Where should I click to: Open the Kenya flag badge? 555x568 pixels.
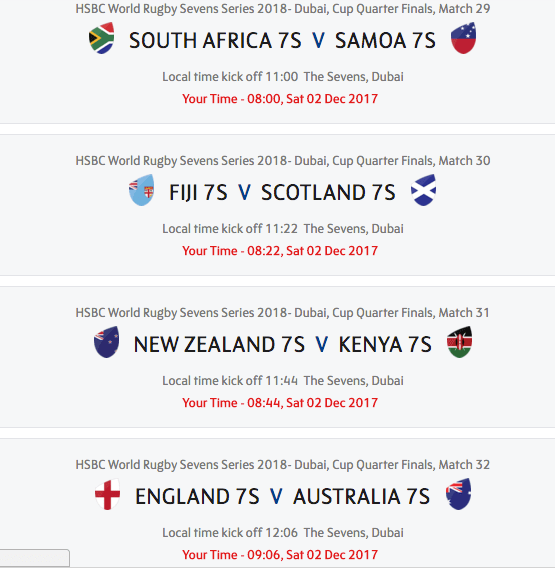(459, 342)
